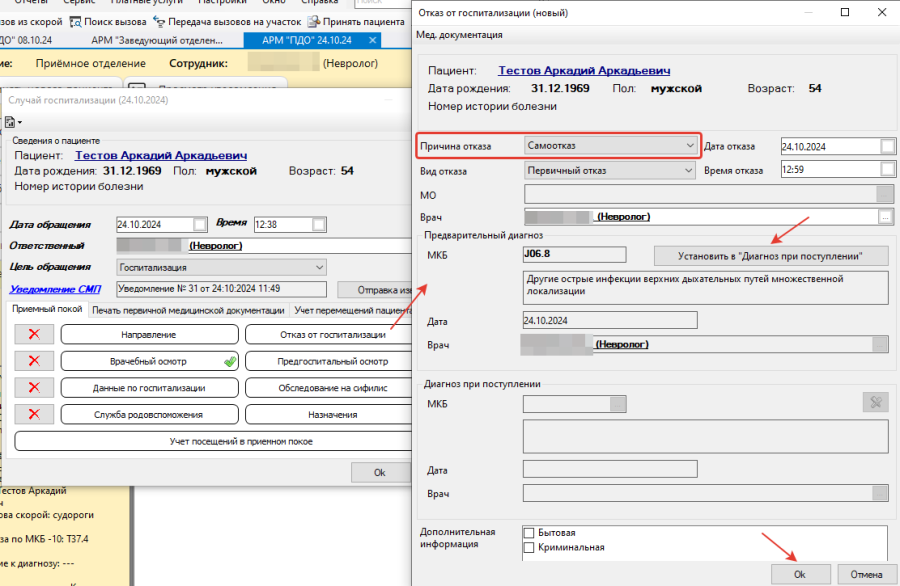Open Дата обращения calendar picker
The image size is (900, 586).
click(x=200, y=224)
